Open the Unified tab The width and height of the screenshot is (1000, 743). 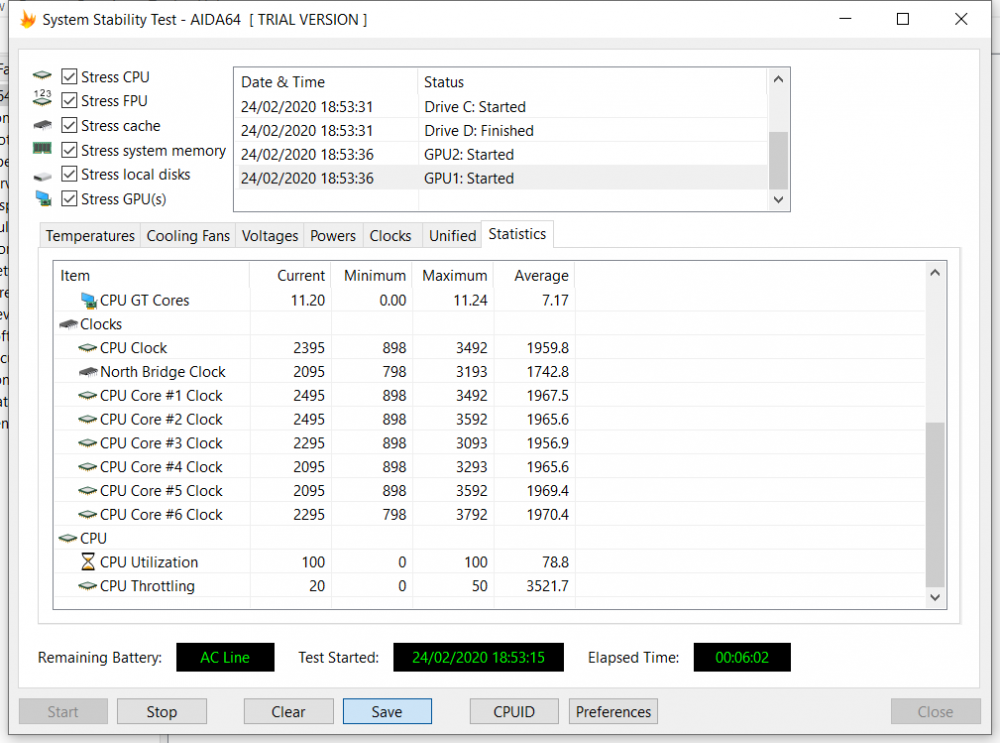(x=452, y=236)
